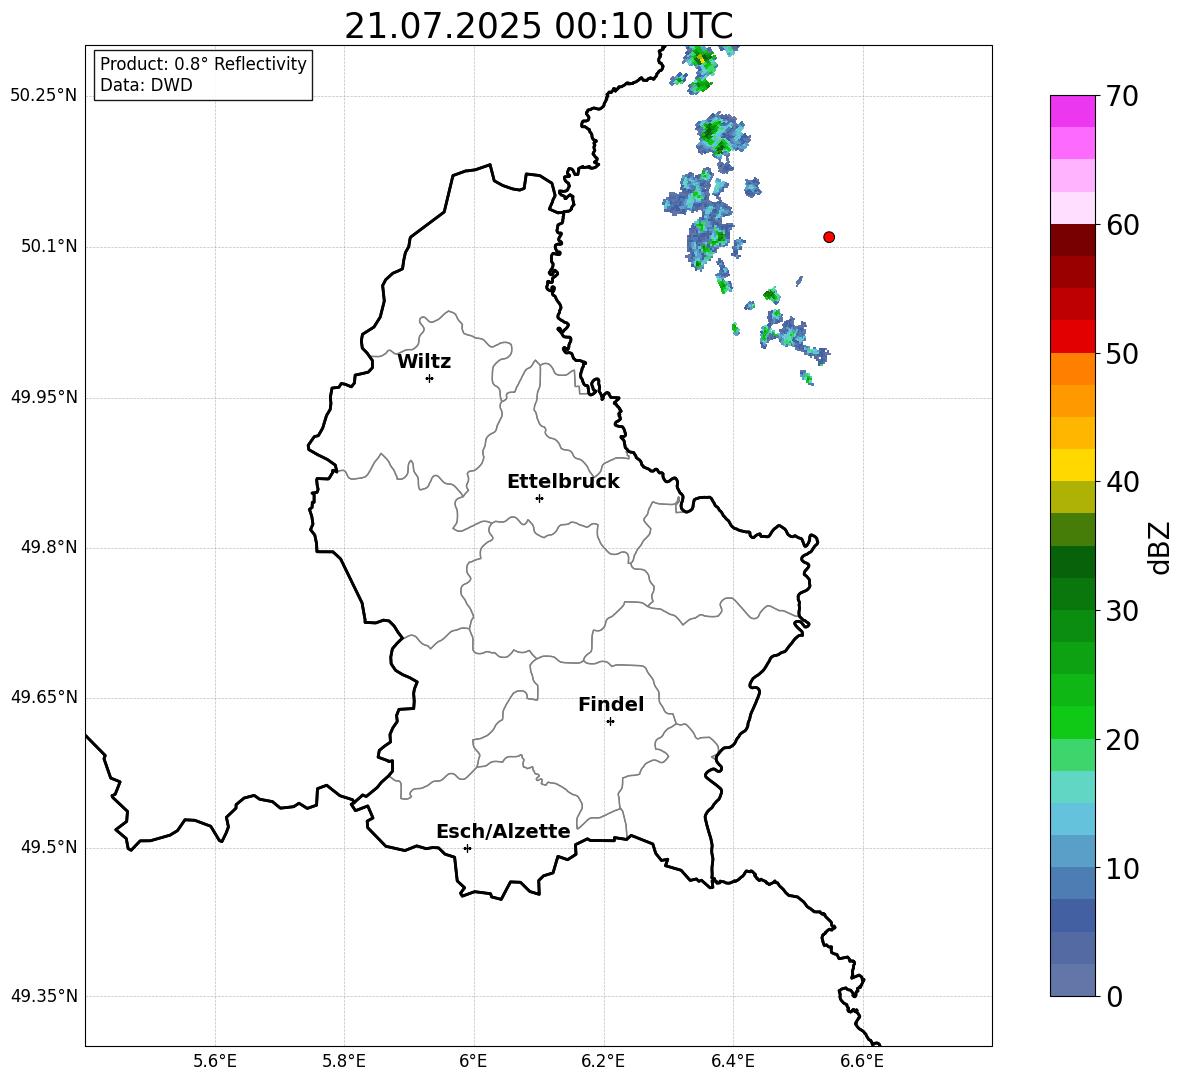Pick the dark maroon swatch just below 60 dBZ
1184x1081 pixels.
pyautogui.click(x=1073, y=240)
